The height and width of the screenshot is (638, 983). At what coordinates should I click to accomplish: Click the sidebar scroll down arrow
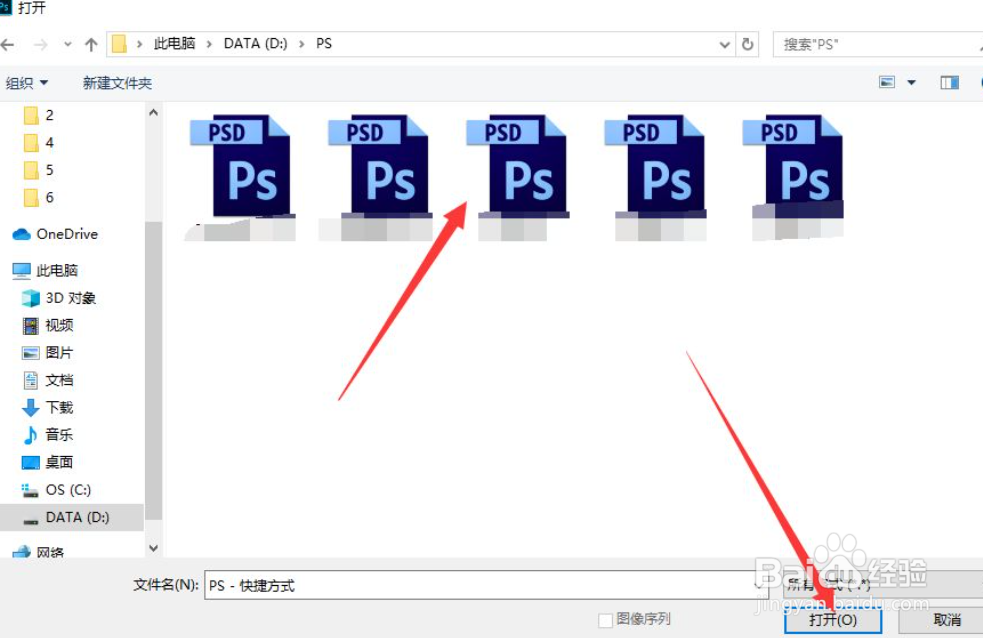(154, 548)
